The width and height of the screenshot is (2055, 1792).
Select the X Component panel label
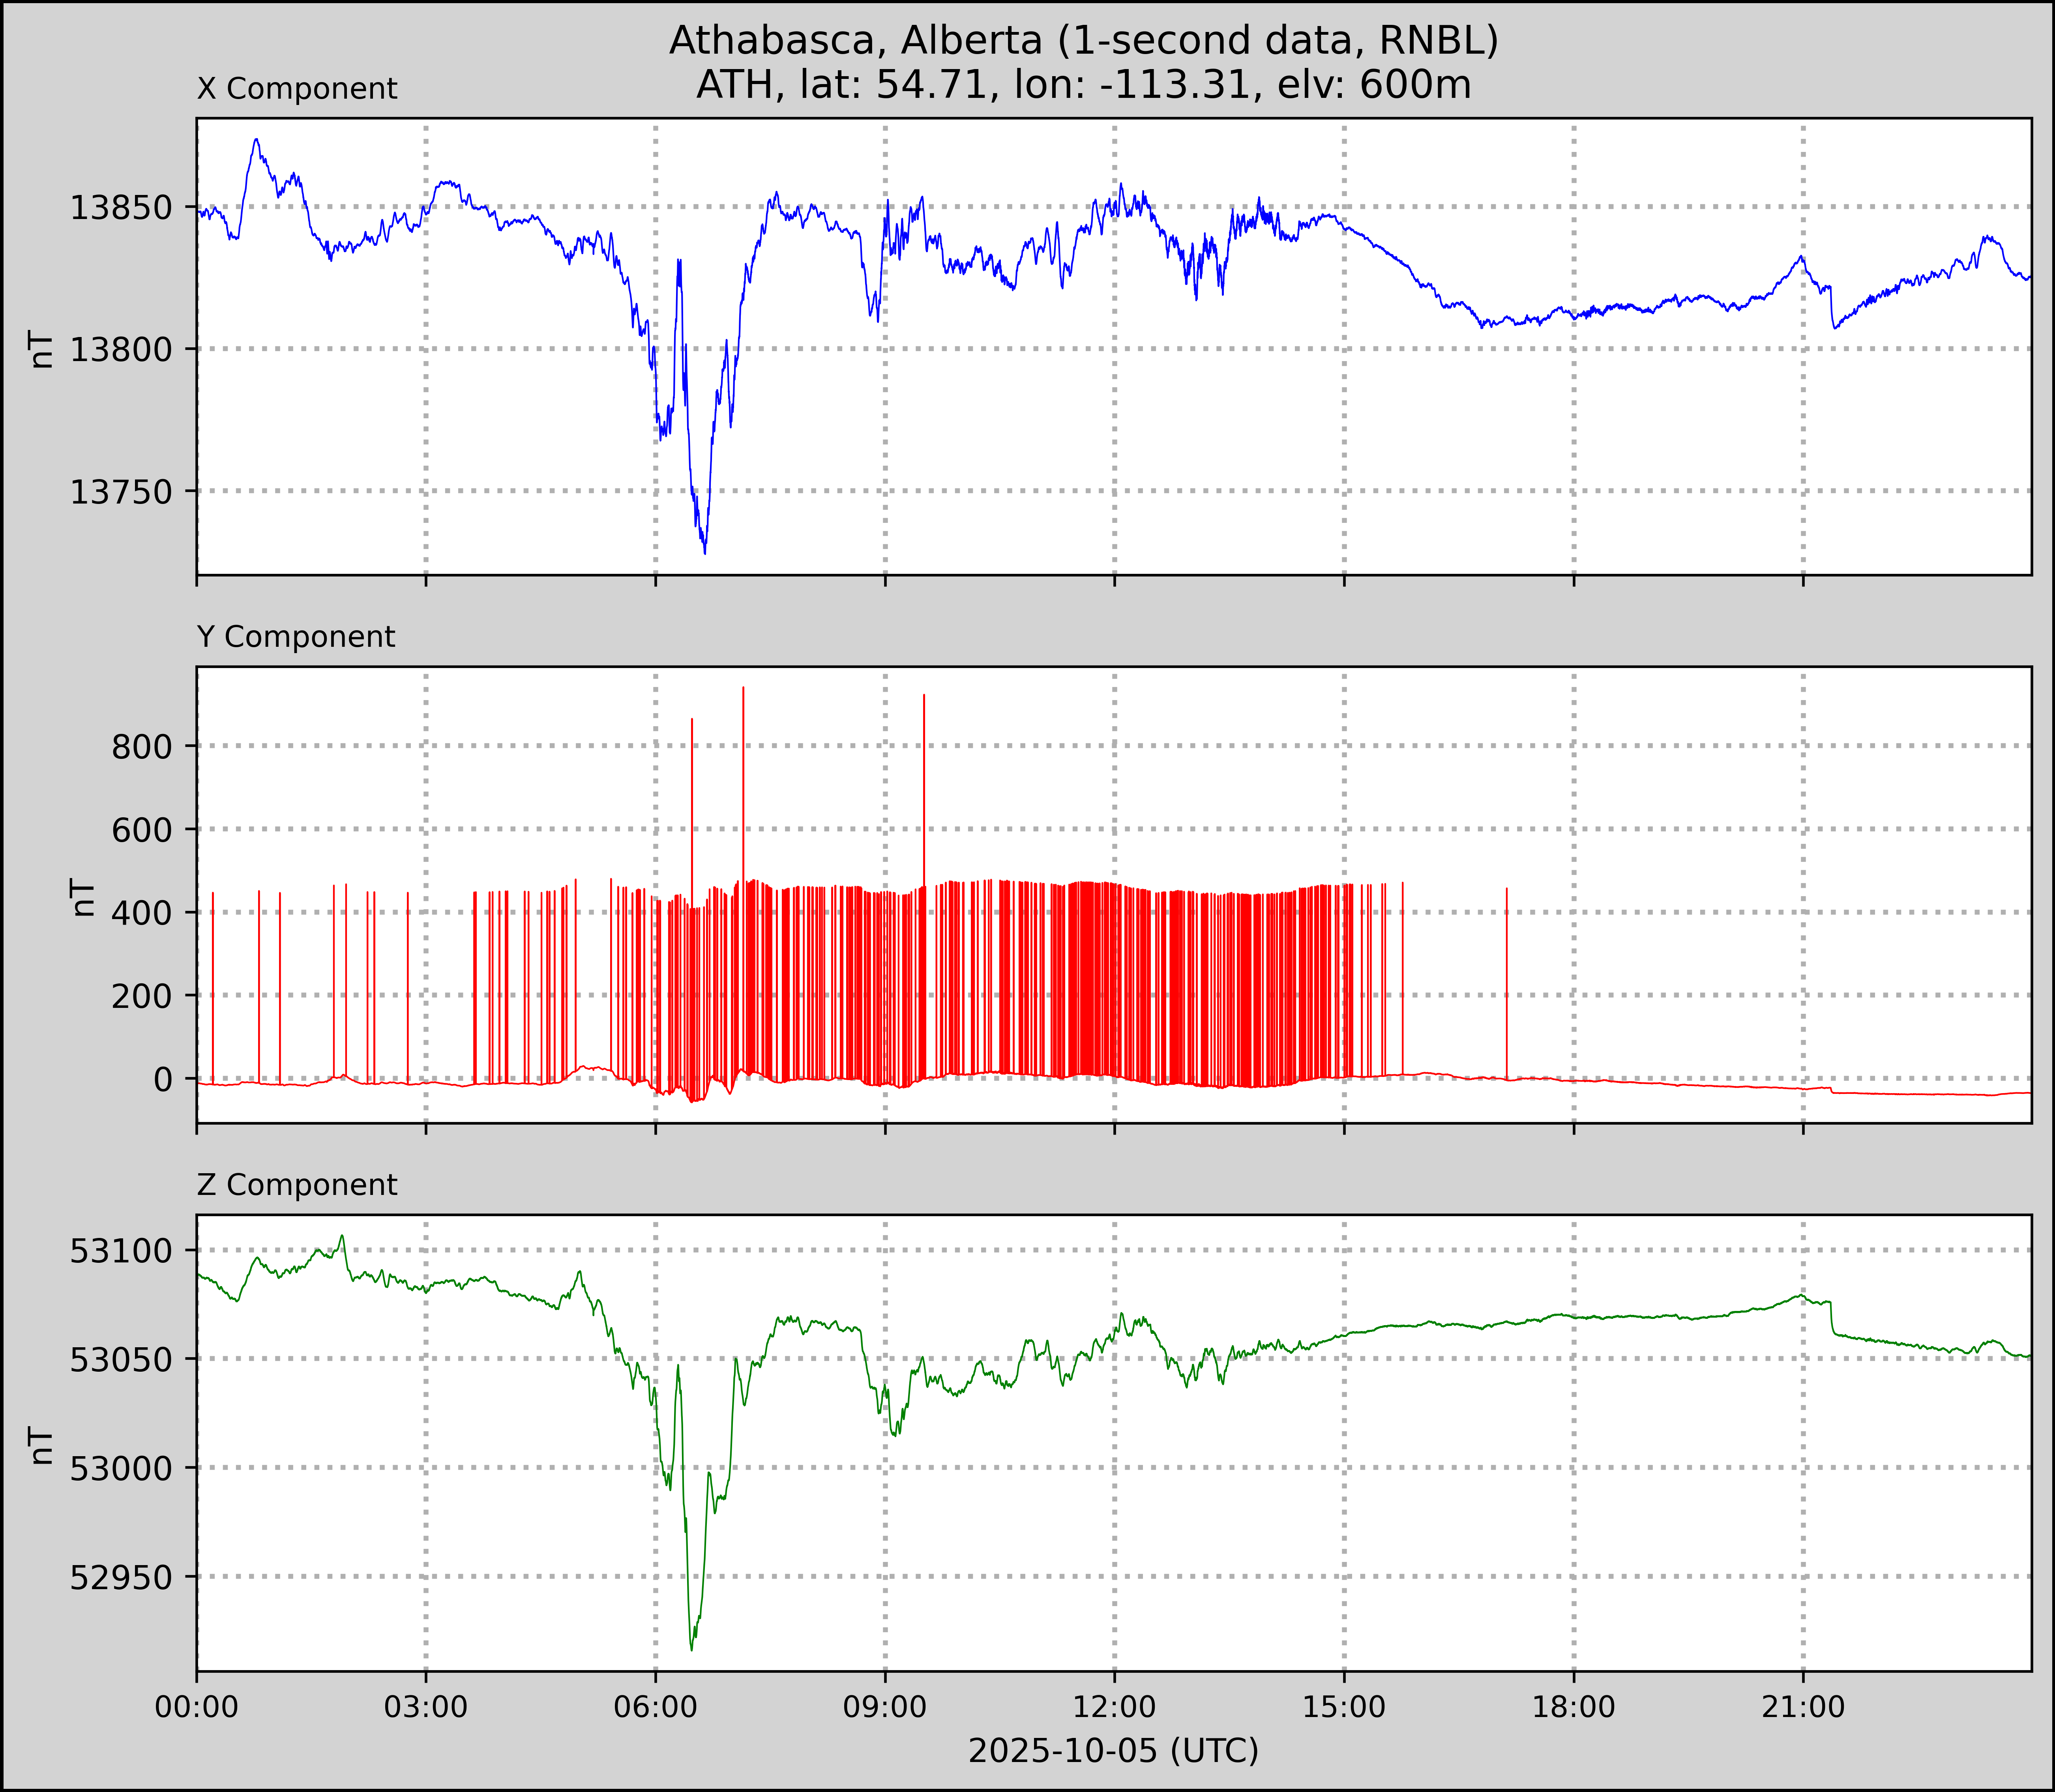click(297, 89)
